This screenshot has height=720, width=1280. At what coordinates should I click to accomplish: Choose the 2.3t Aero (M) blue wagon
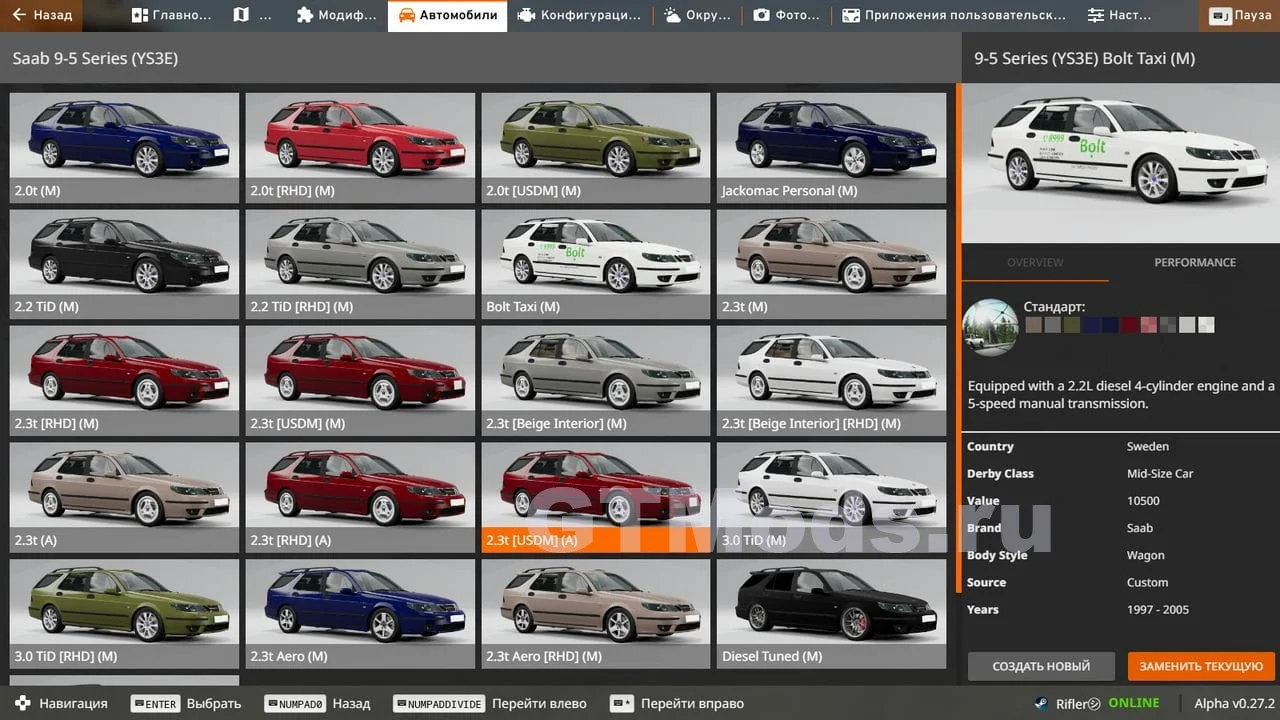360,612
